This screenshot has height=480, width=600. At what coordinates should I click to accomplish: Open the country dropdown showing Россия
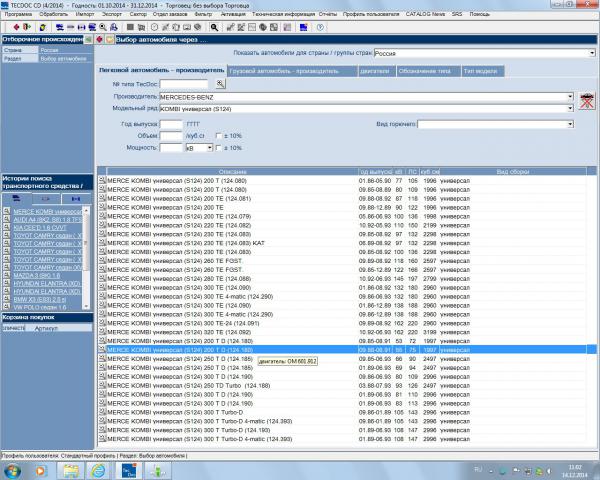point(592,53)
